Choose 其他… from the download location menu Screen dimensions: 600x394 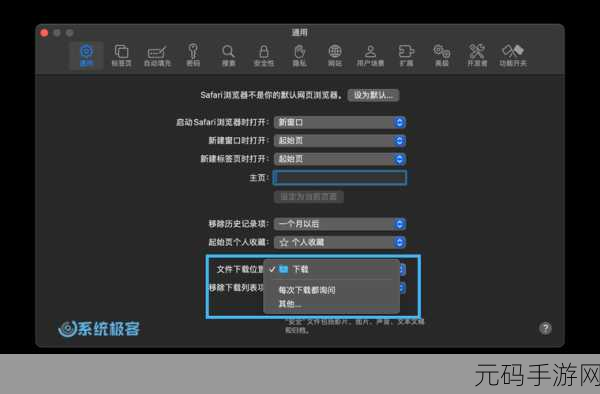coord(332,304)
